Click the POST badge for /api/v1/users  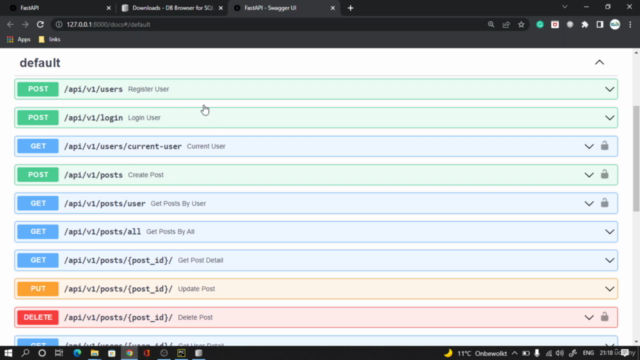[38, 89]
